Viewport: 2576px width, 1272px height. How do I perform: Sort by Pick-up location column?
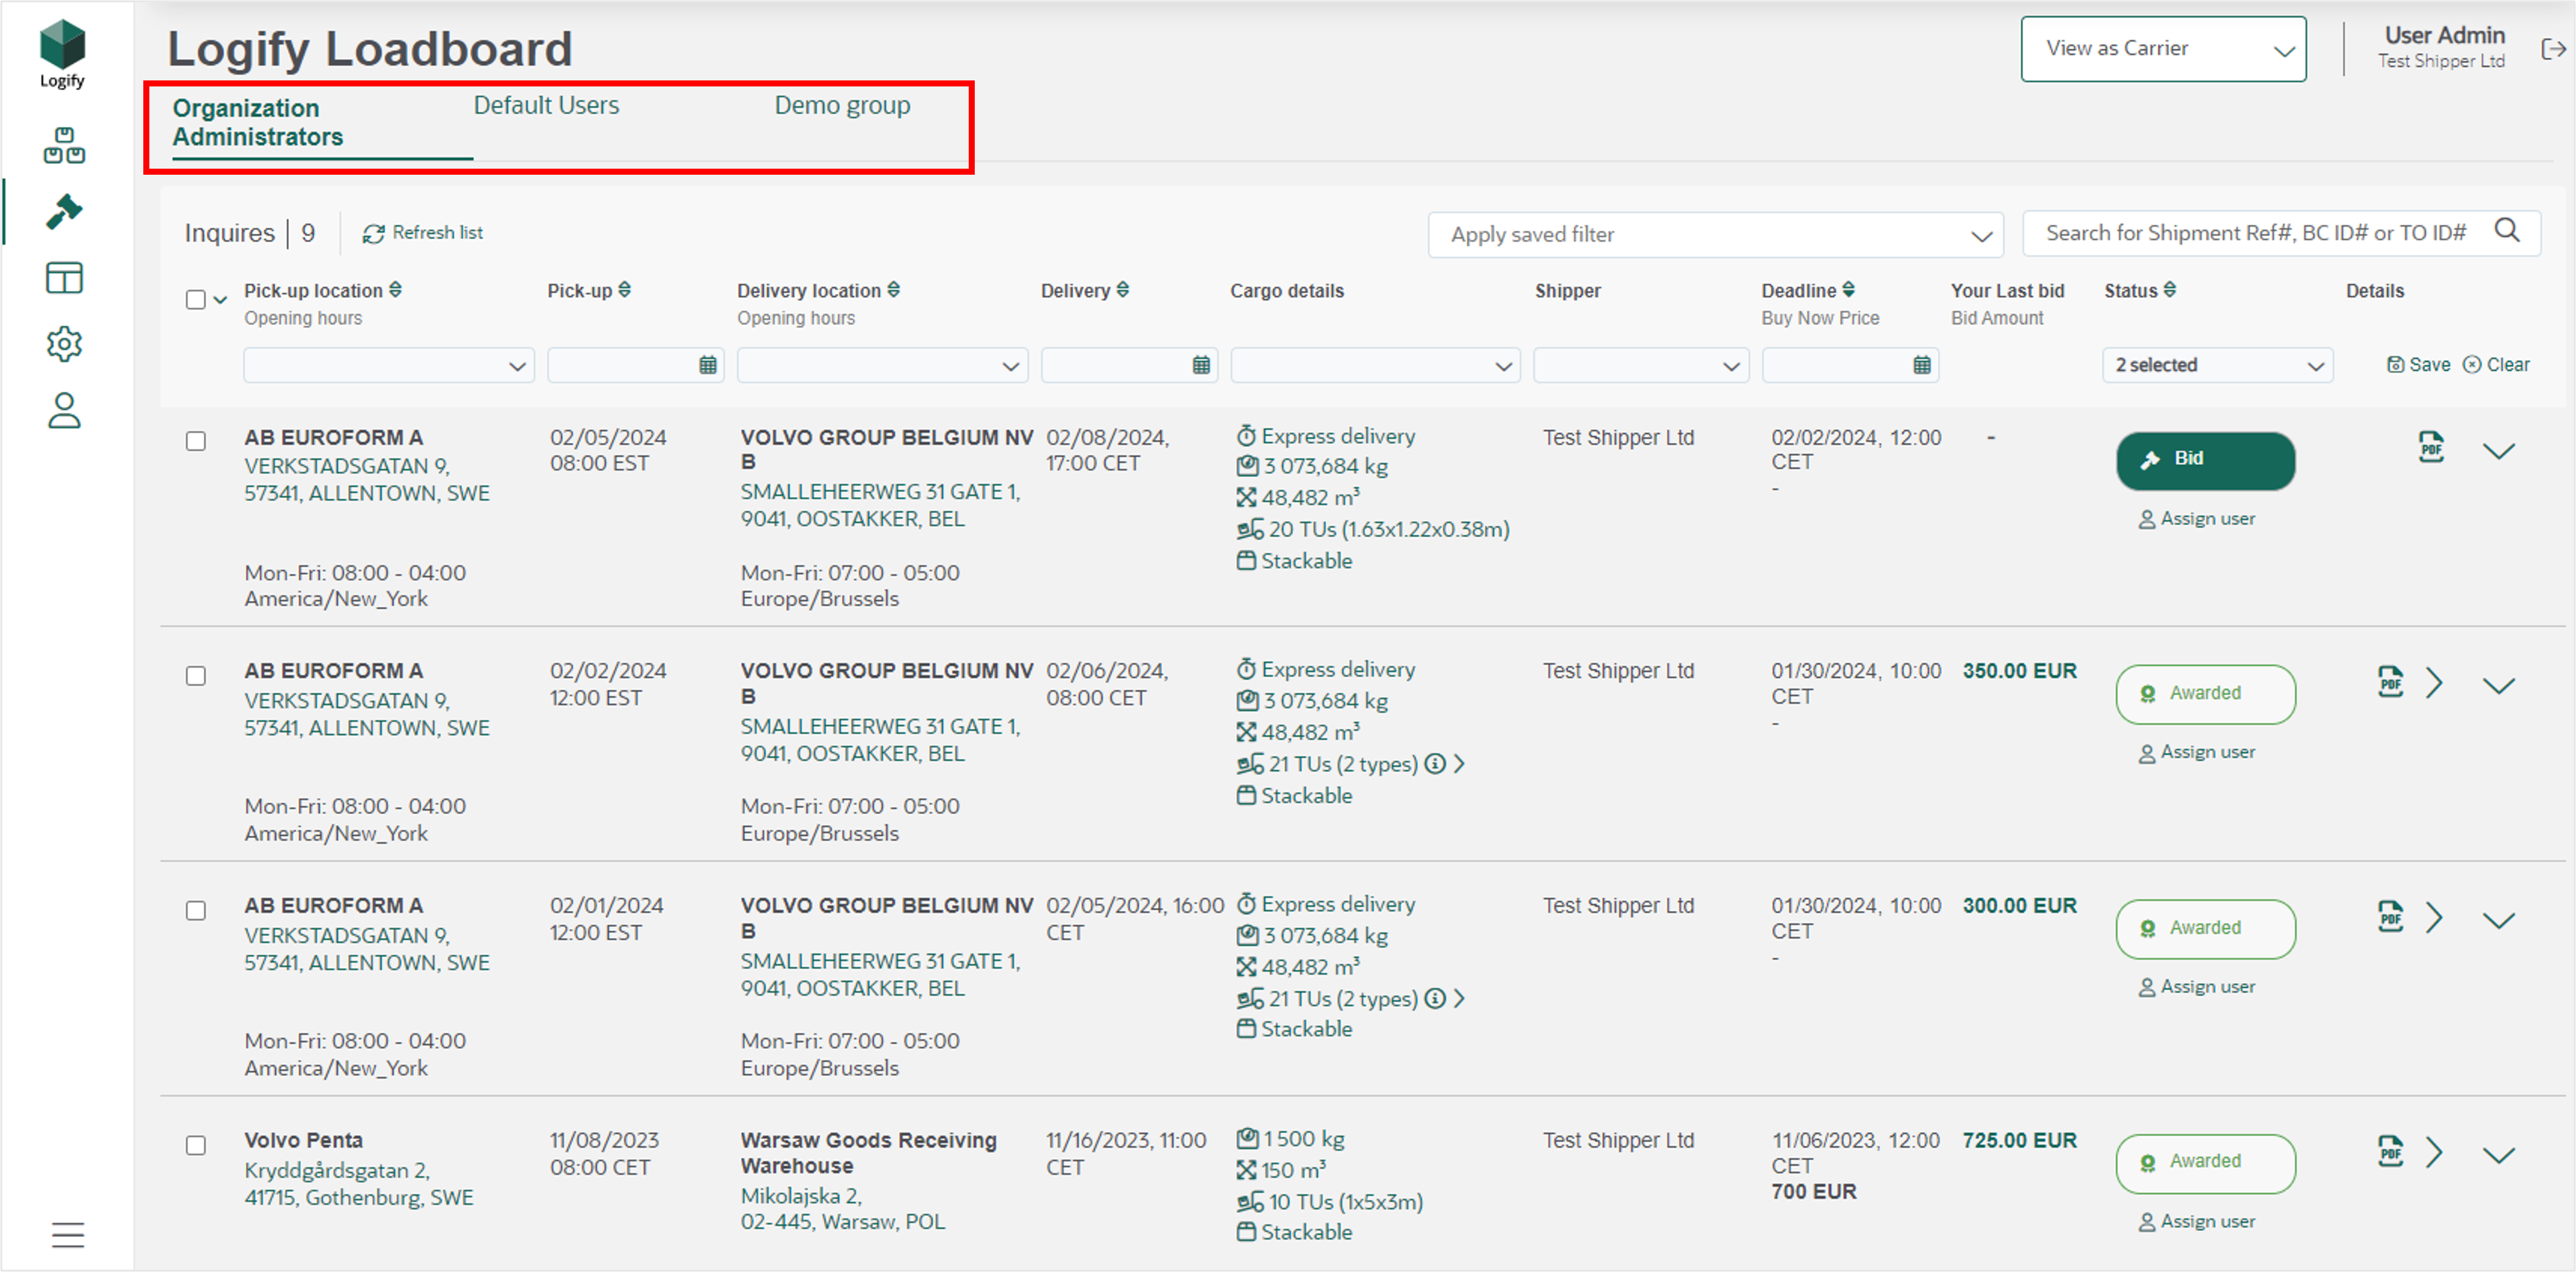coord(396,290)
